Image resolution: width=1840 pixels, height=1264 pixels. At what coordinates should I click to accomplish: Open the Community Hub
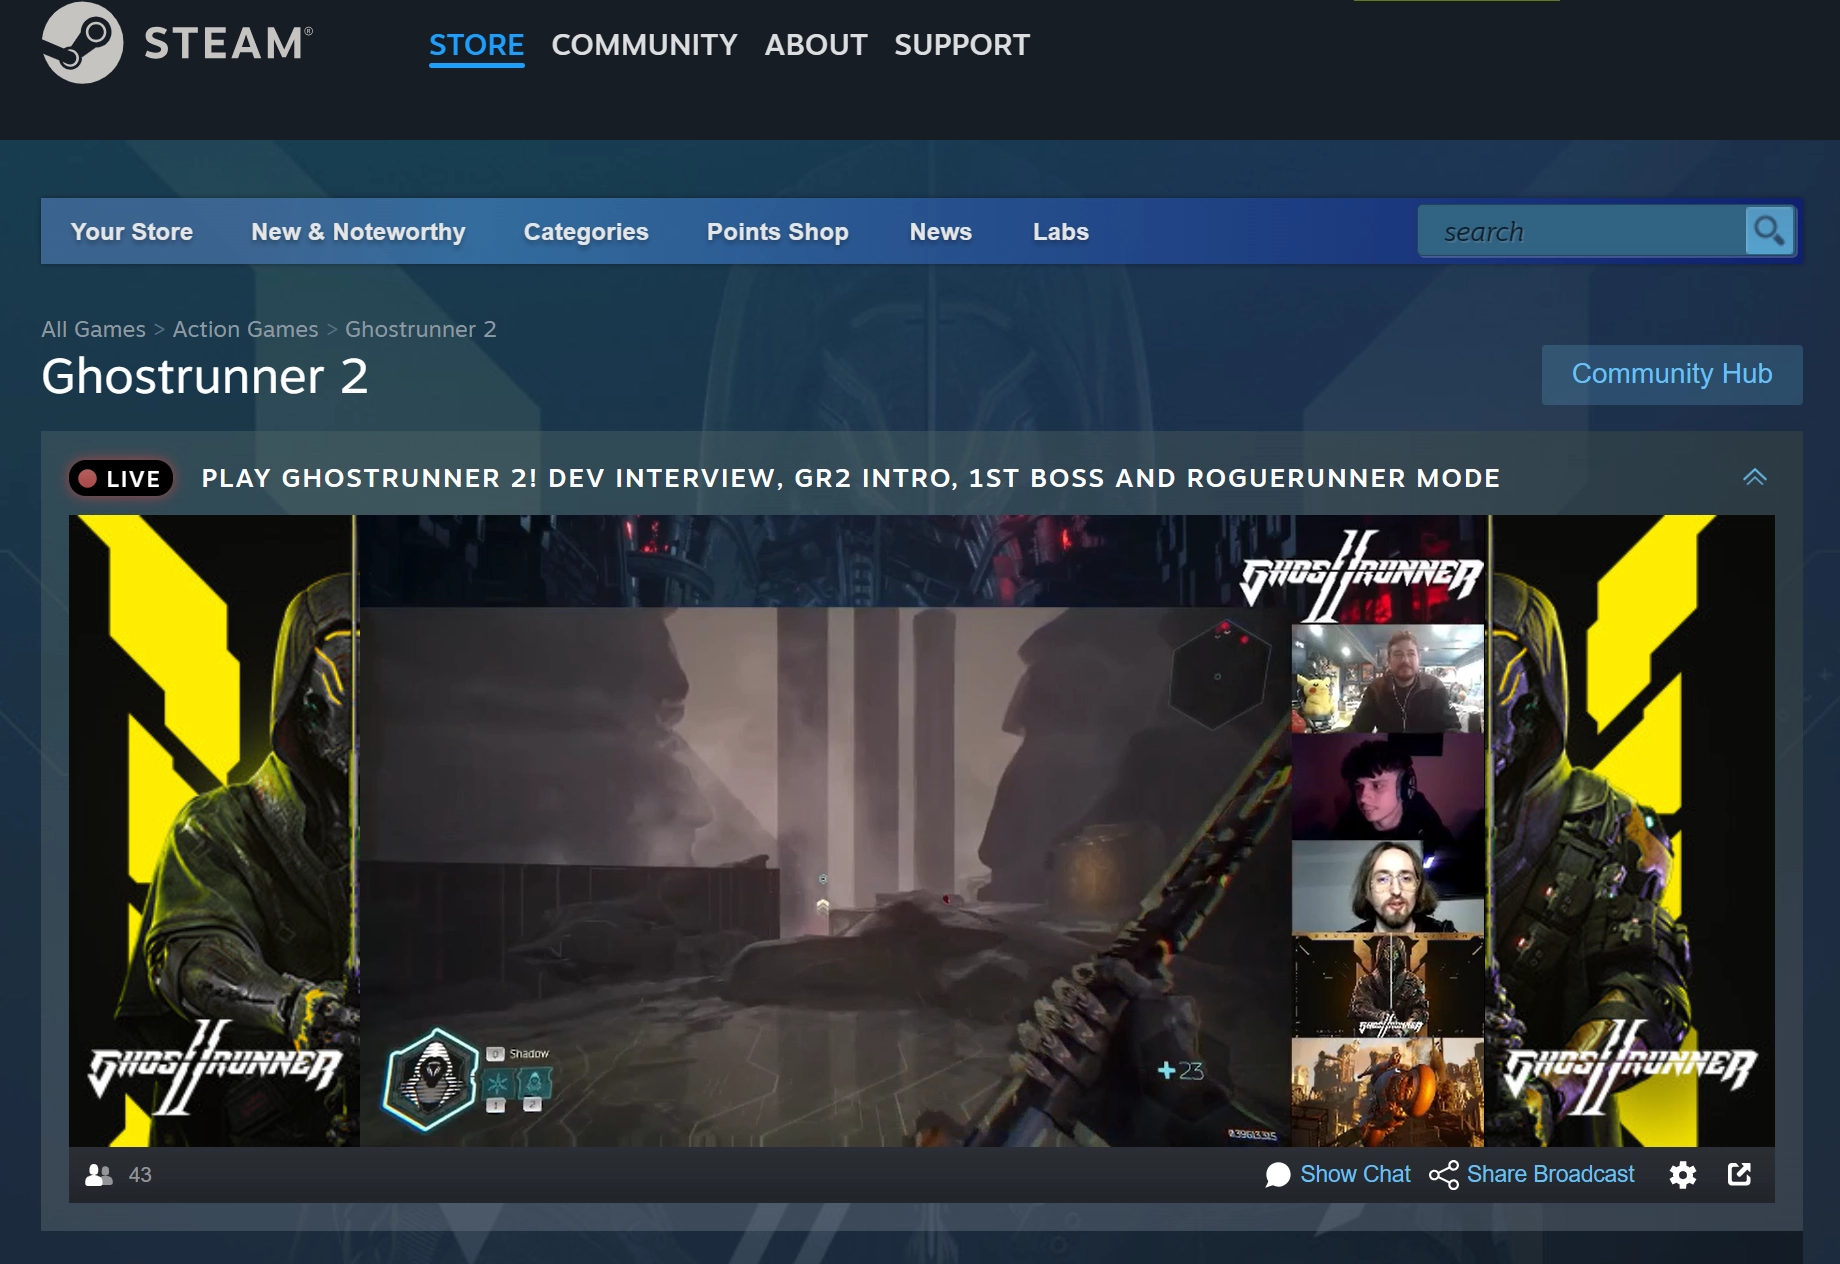coord(1672,374)
